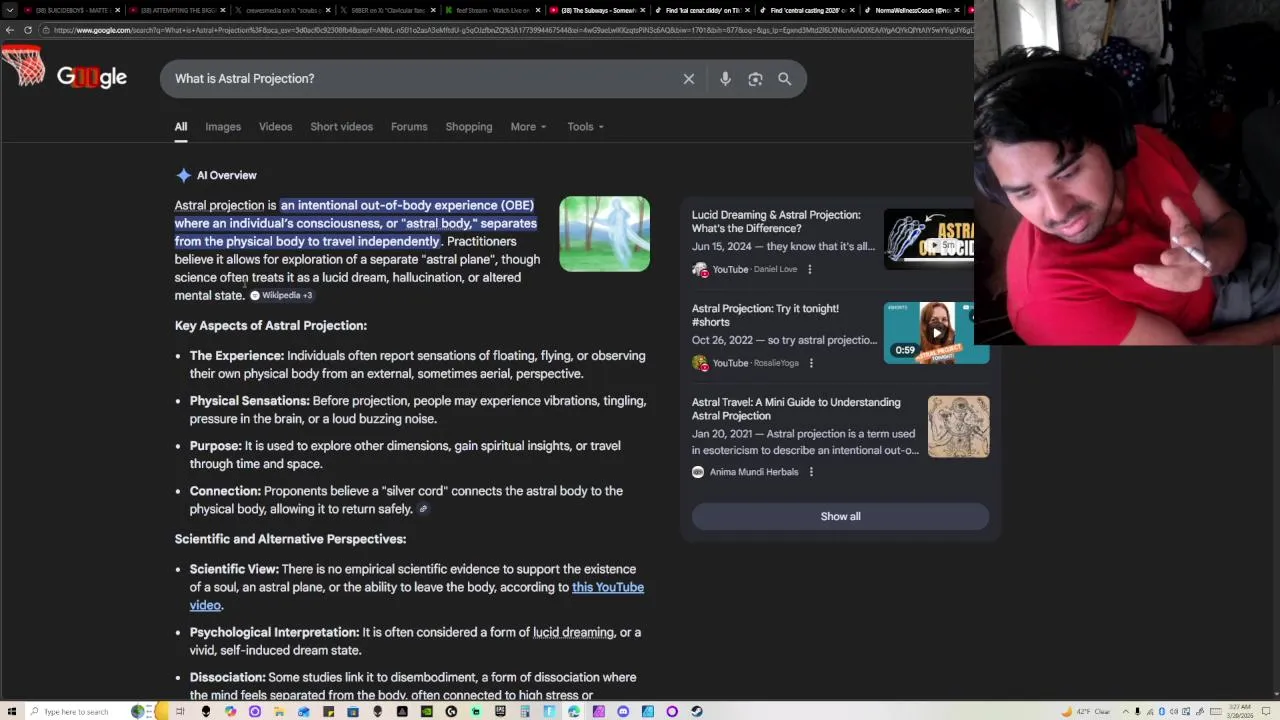This screenshot has height=720, width=1280.
Task: Click the 'Dissociation:' bullet label
Action: coord(227,677)
